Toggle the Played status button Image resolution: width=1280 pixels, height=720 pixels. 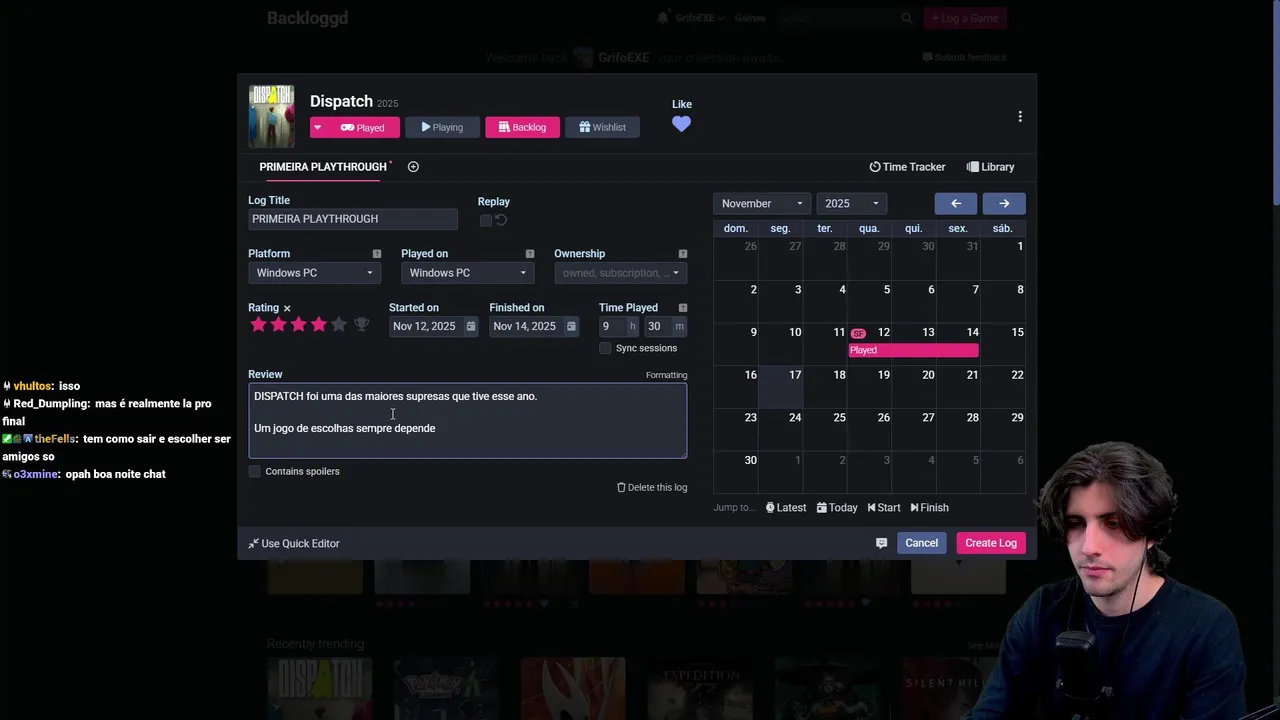point(363,127)
